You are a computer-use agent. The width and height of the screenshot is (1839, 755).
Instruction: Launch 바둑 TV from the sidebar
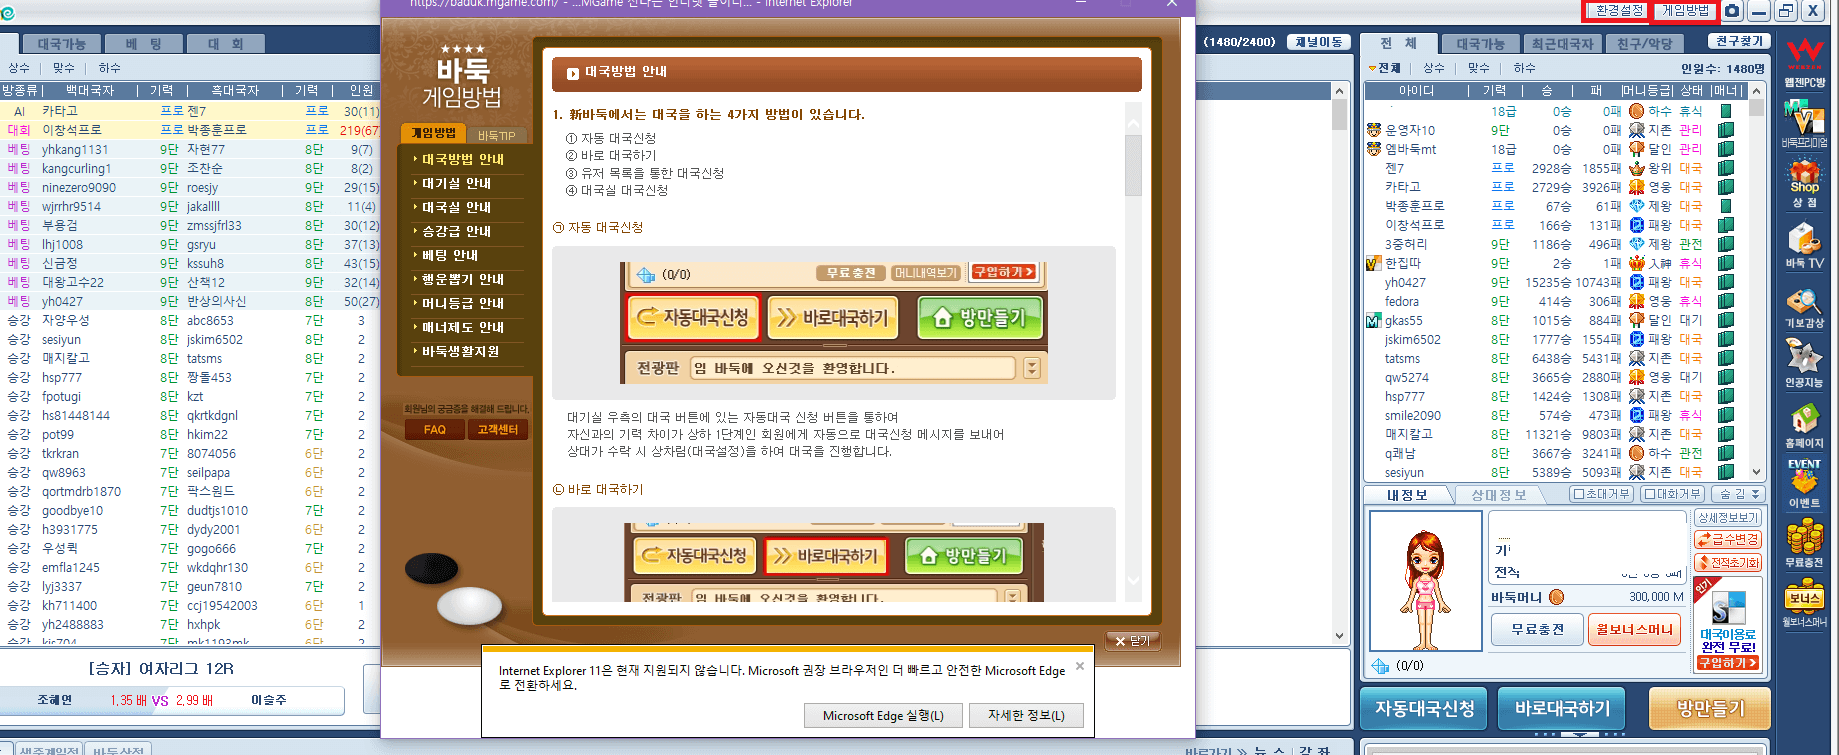click(x=1804, y=246)
